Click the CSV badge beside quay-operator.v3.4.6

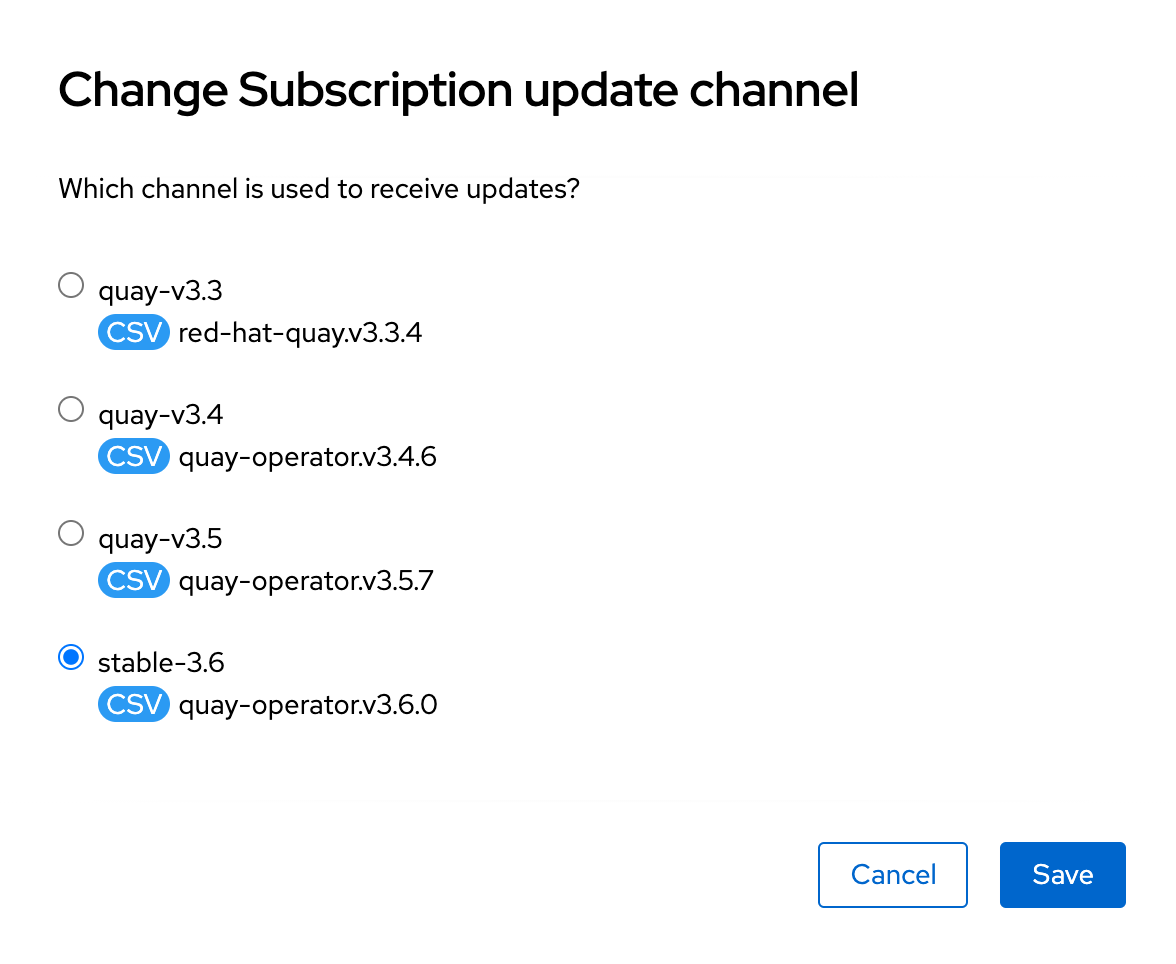tap(134, 457)
